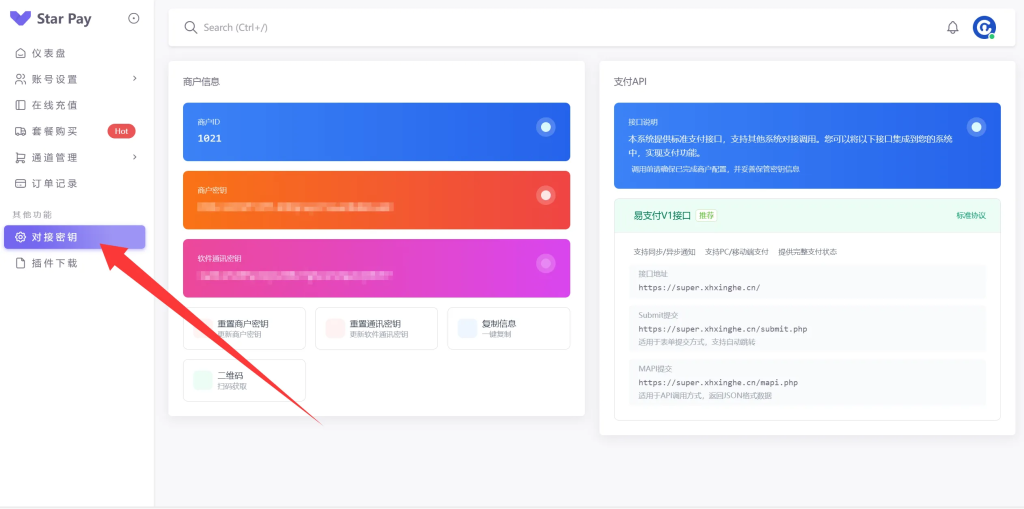Click the 重置商户密钥 button
This screenshot has width=1024, height=509.
coord(244,328)
